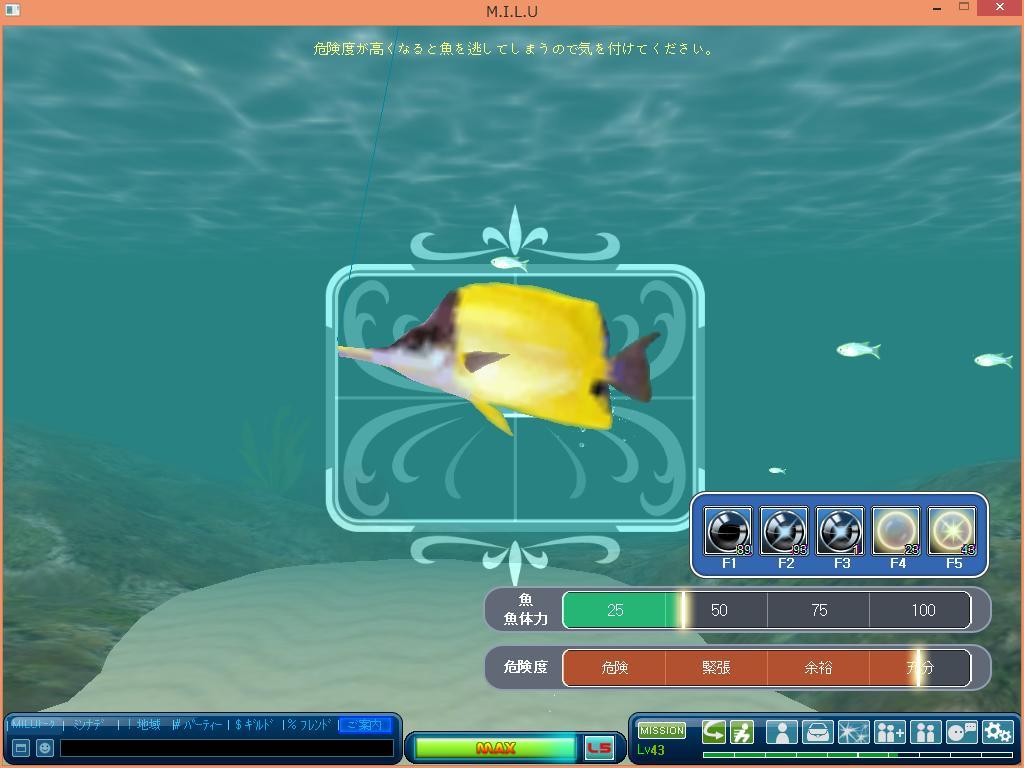Minimize the M.I.L.U window

click(x=938, y=9)
